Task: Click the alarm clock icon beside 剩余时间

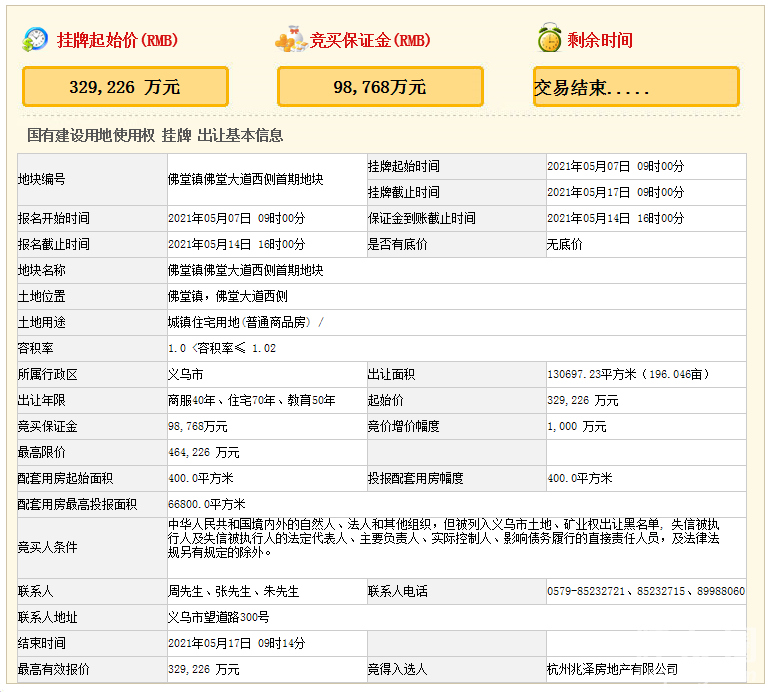Action: [549, 40]
